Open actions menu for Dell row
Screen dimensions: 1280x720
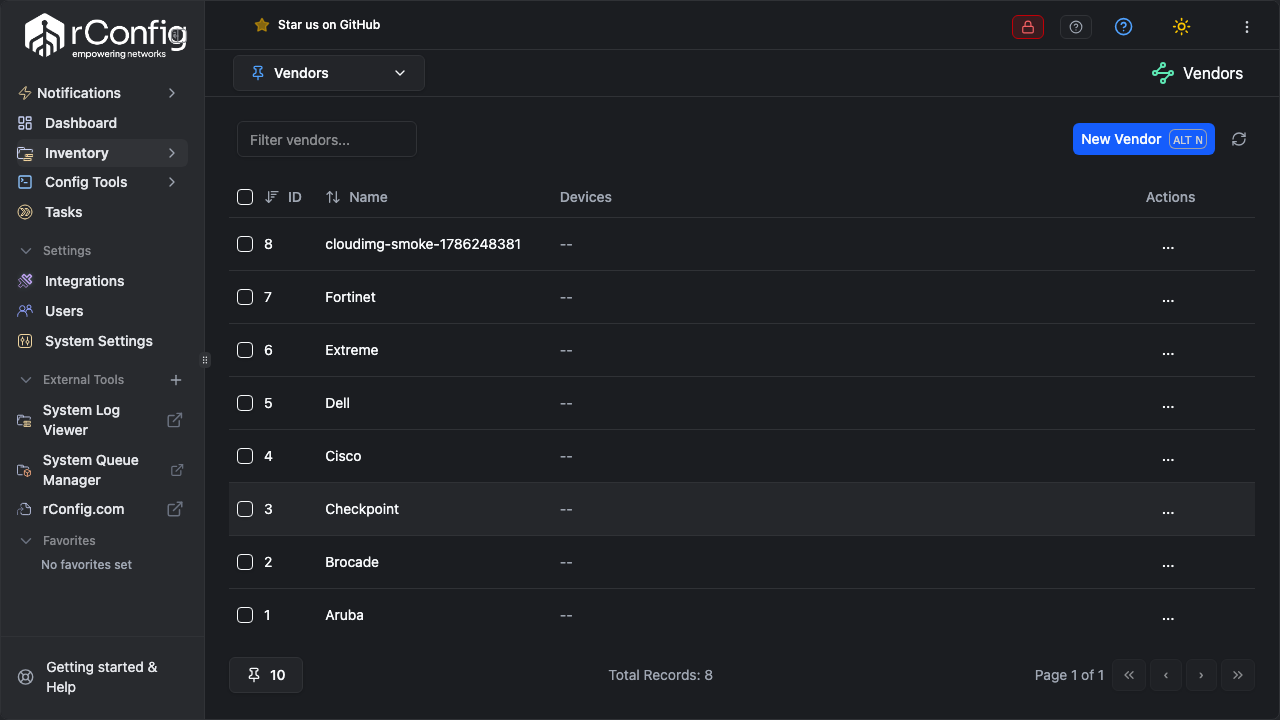click(x=1168, y=404)
